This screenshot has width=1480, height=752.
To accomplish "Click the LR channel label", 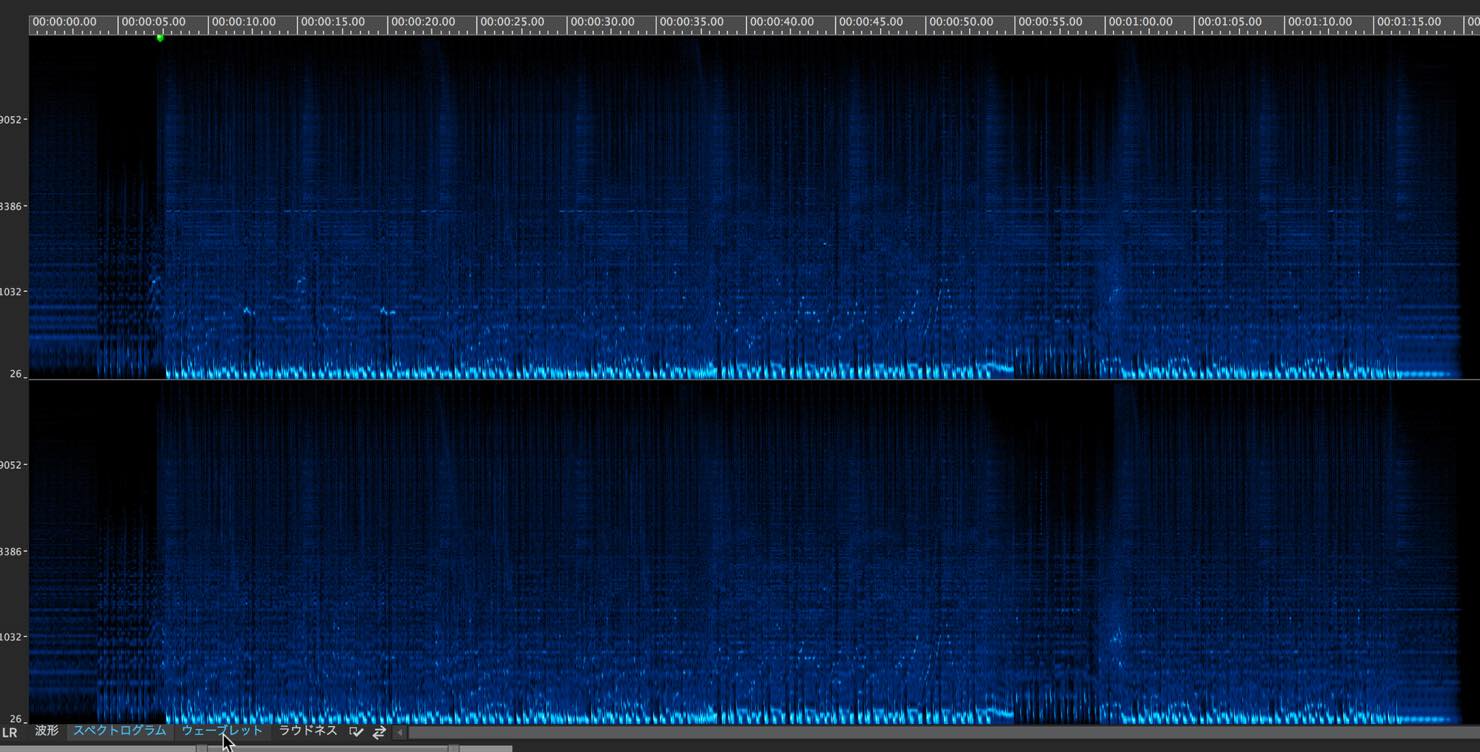I will pyautogui.click(x=10, y=732).
